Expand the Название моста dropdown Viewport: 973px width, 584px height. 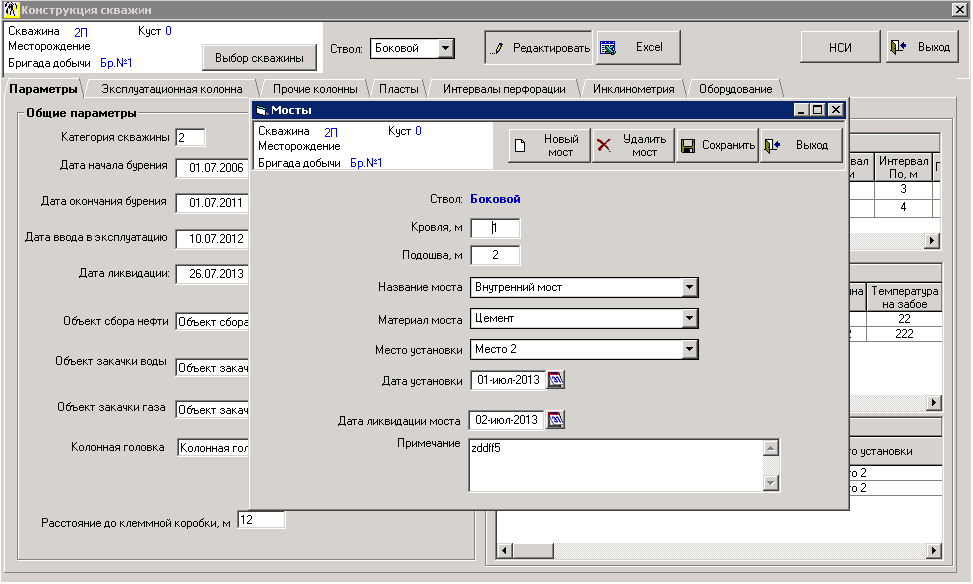pyautogui.click(x=689, y=287)
